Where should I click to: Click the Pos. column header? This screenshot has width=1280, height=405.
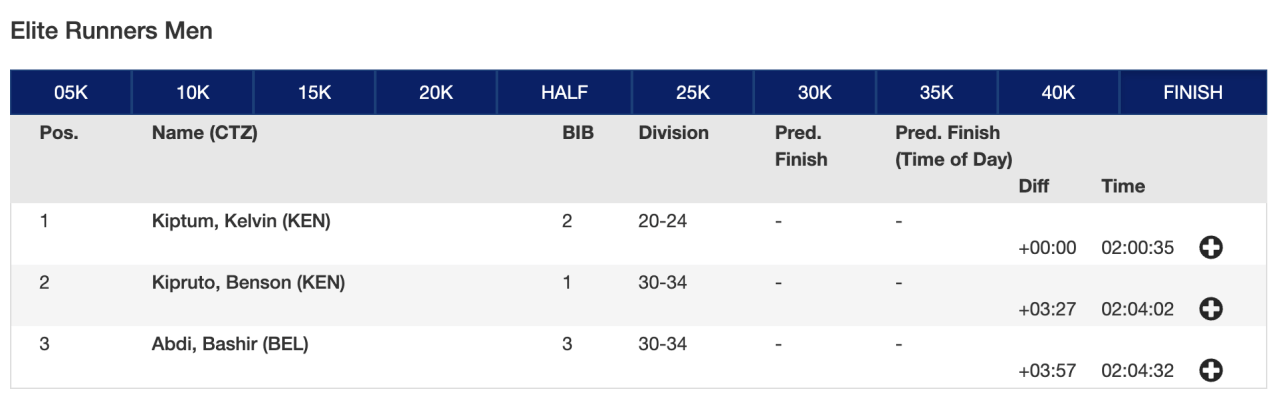tap(58, 133)
